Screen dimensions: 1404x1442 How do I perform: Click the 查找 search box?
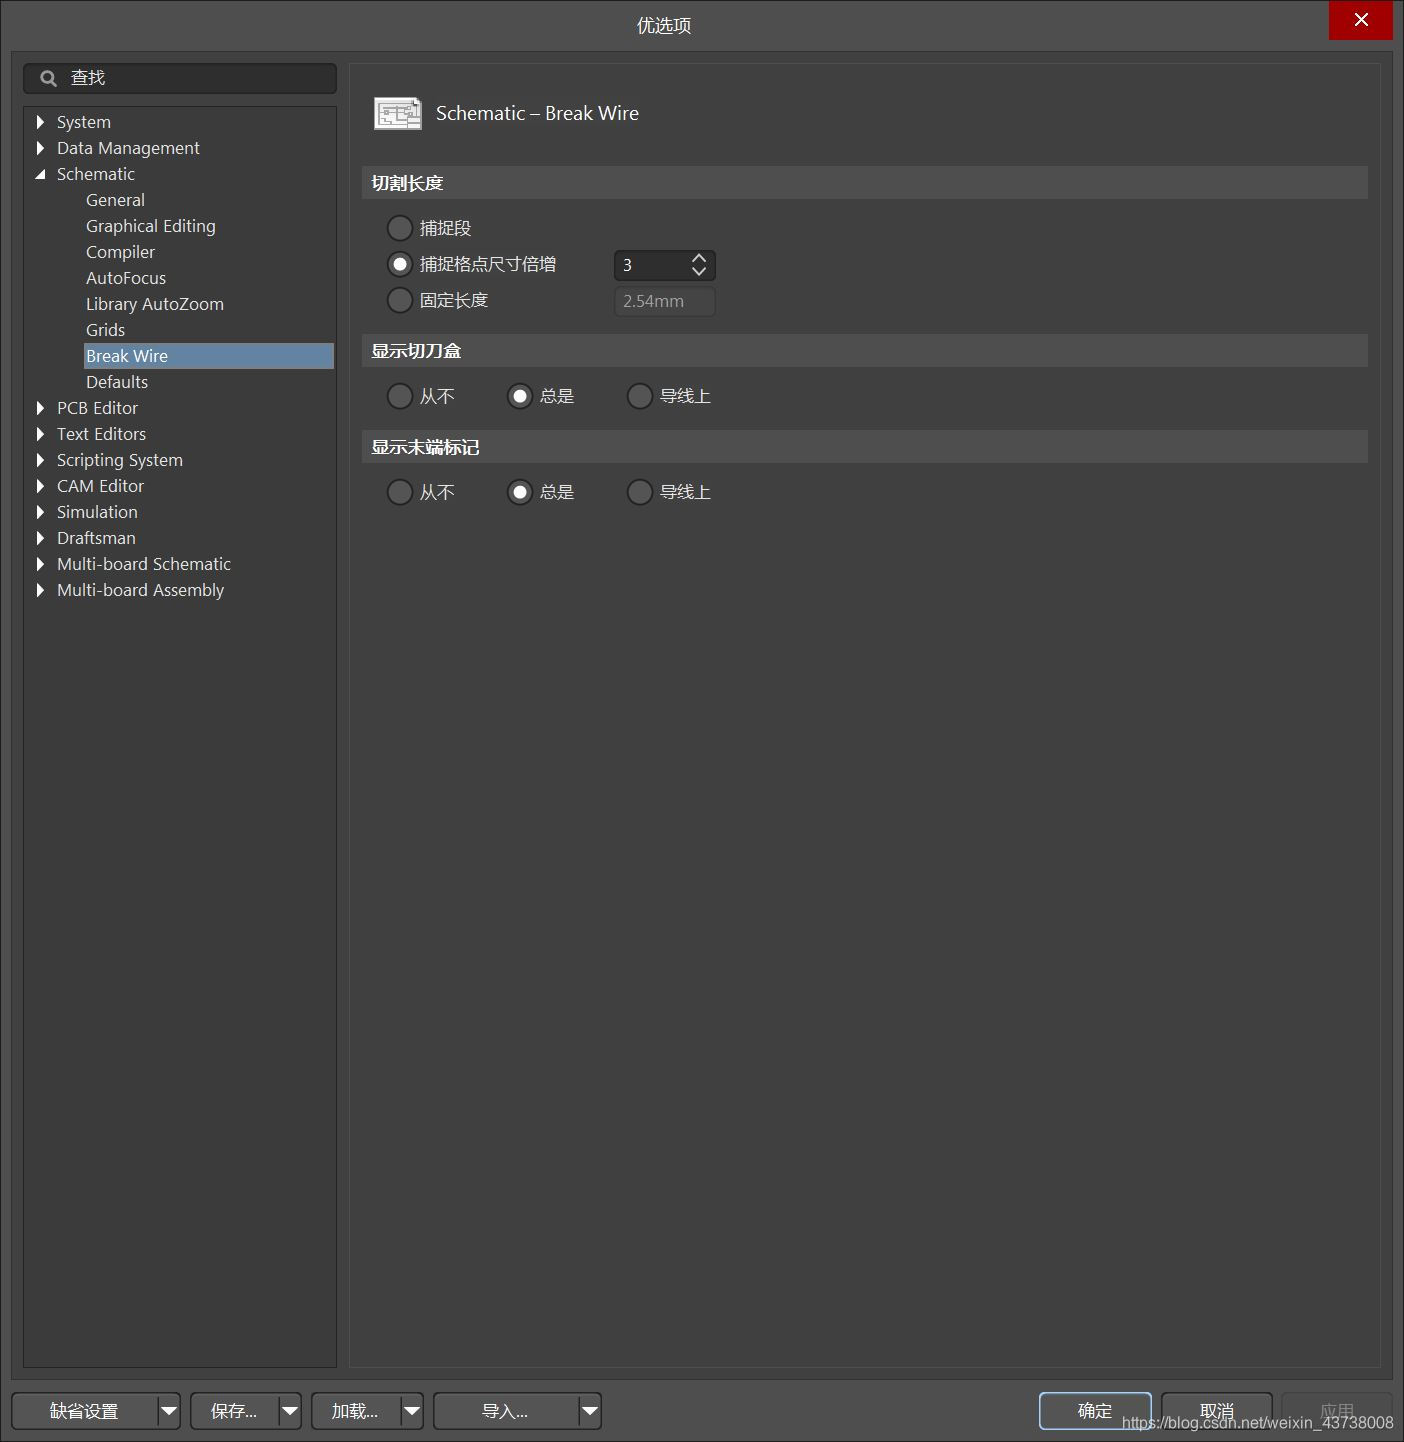click(180, 78)
